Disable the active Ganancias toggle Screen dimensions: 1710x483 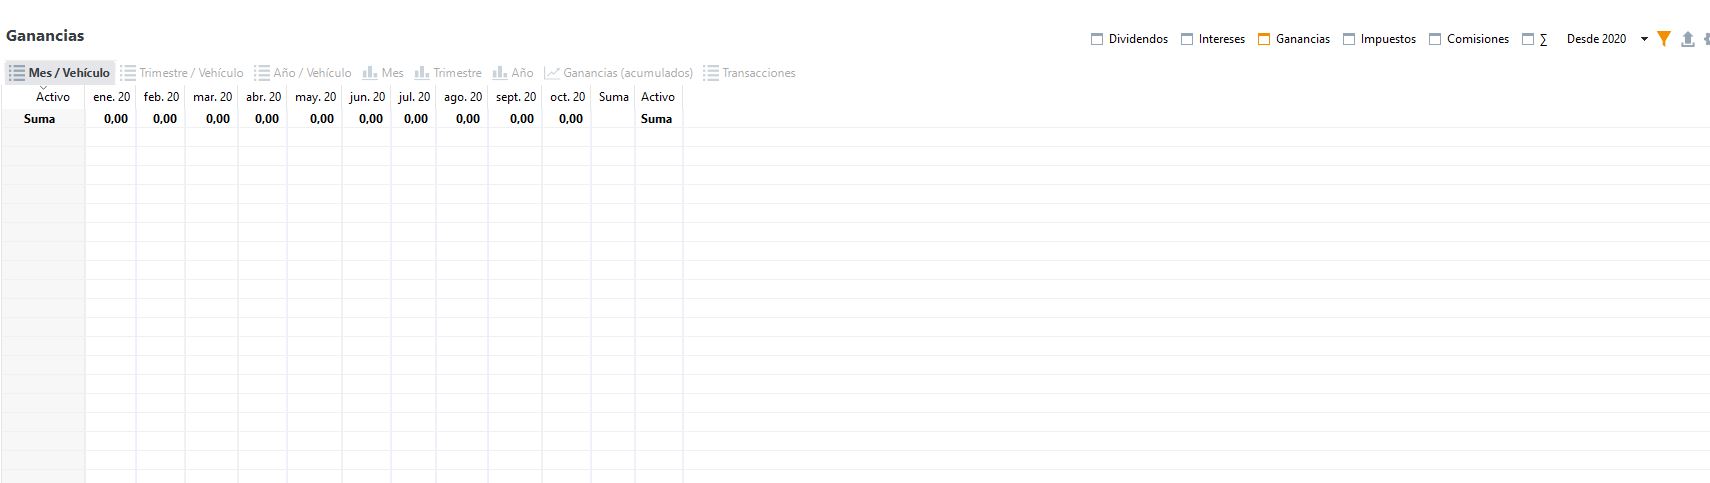pyautogui.click(x=1294, y=39)
